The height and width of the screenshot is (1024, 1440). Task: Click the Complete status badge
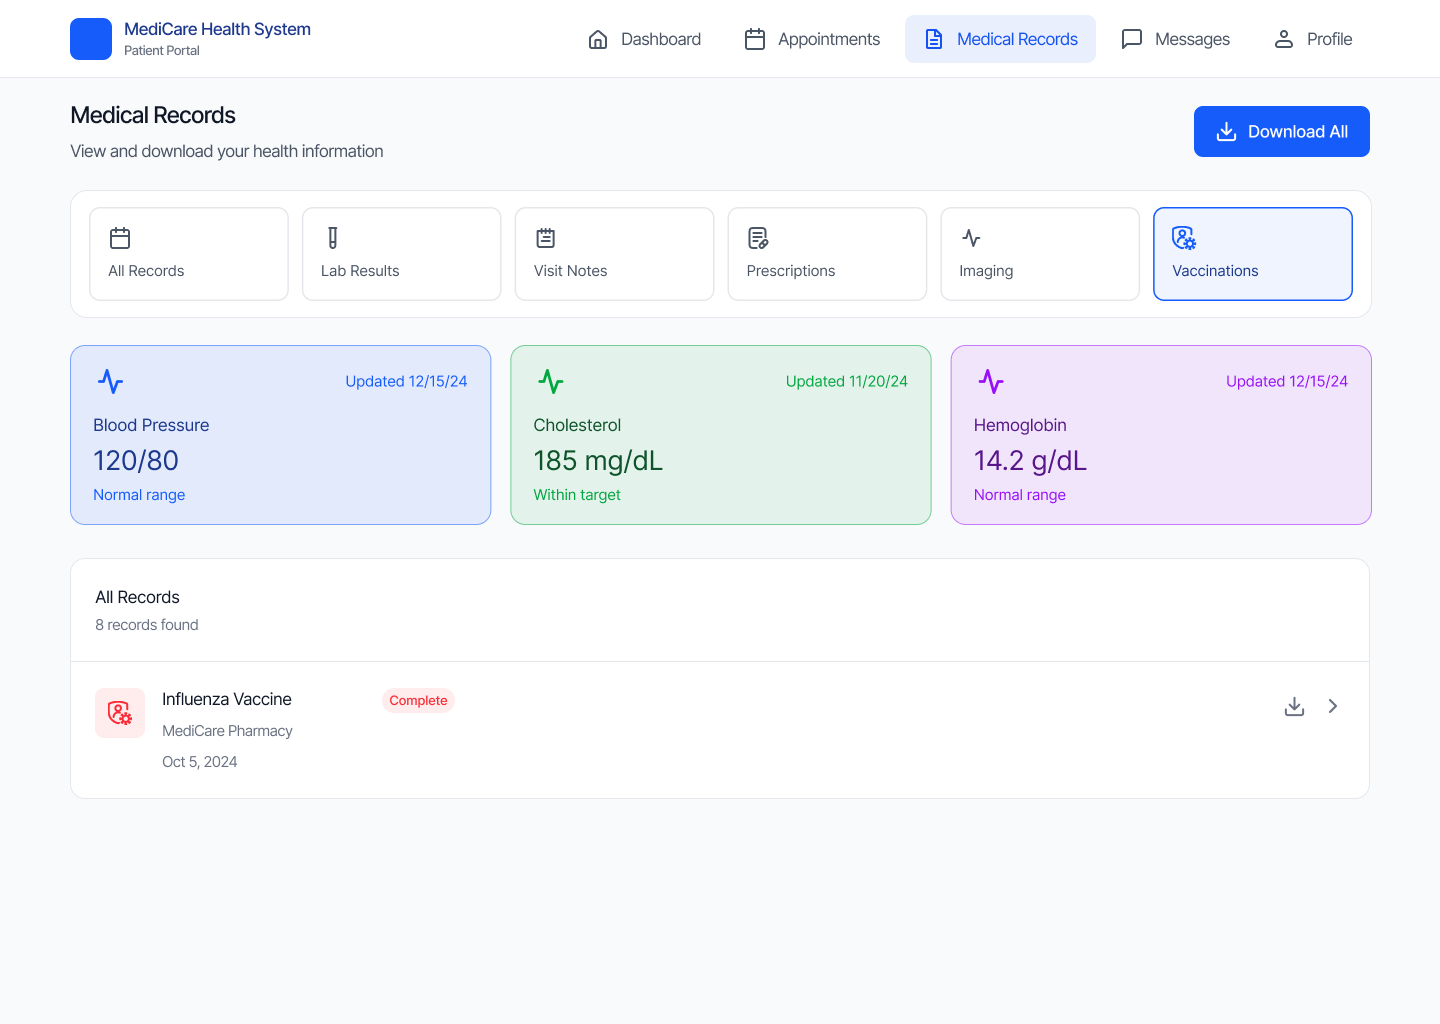point(418,701)
